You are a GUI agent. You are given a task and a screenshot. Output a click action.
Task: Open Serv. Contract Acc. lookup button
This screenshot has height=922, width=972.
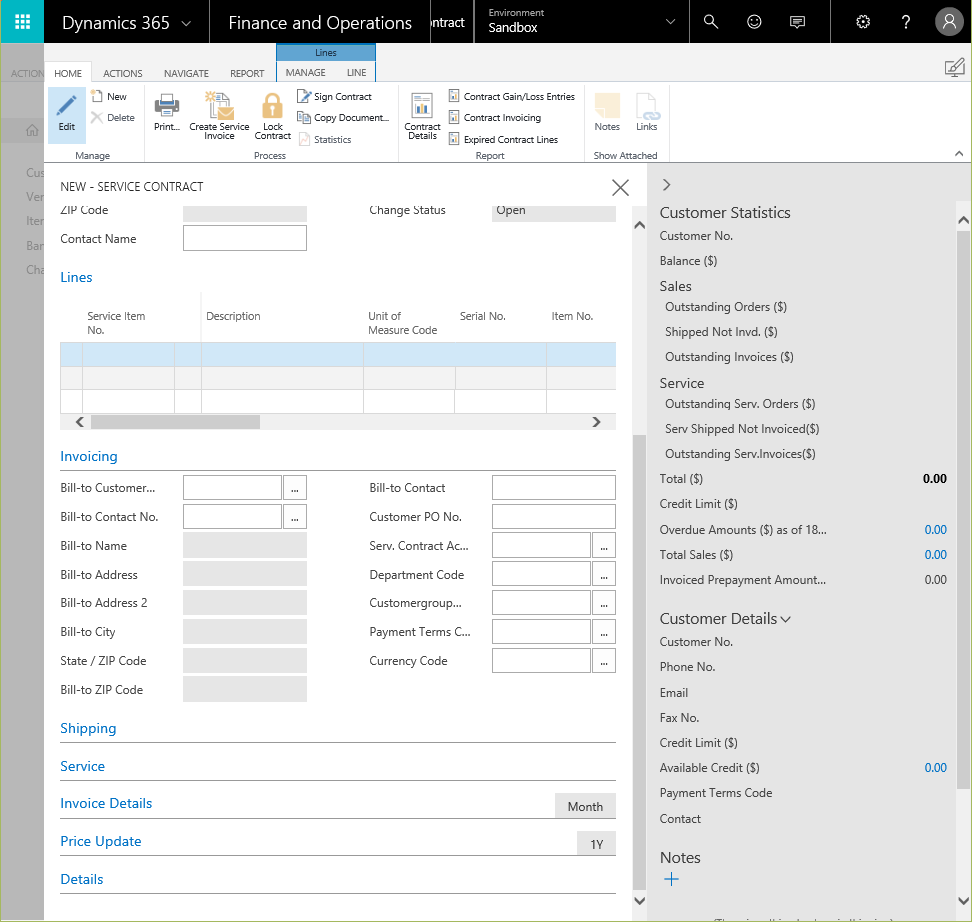(x=604, y=546)
